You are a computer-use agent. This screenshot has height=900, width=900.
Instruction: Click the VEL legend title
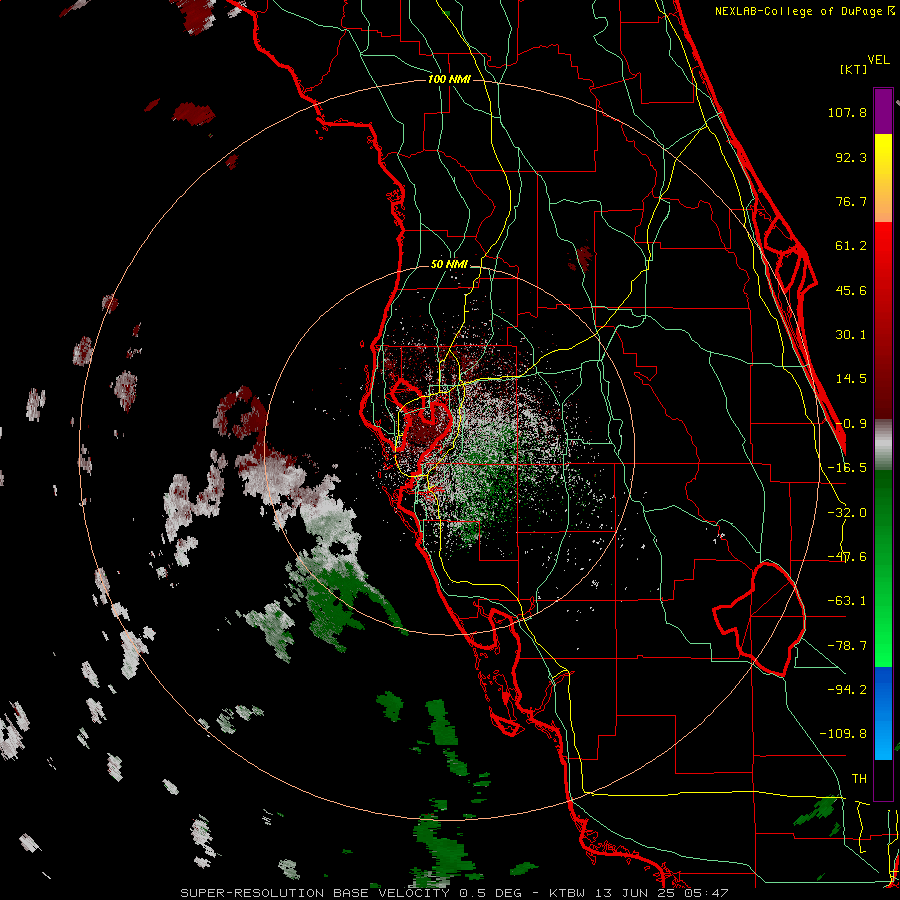coord(878,60)
